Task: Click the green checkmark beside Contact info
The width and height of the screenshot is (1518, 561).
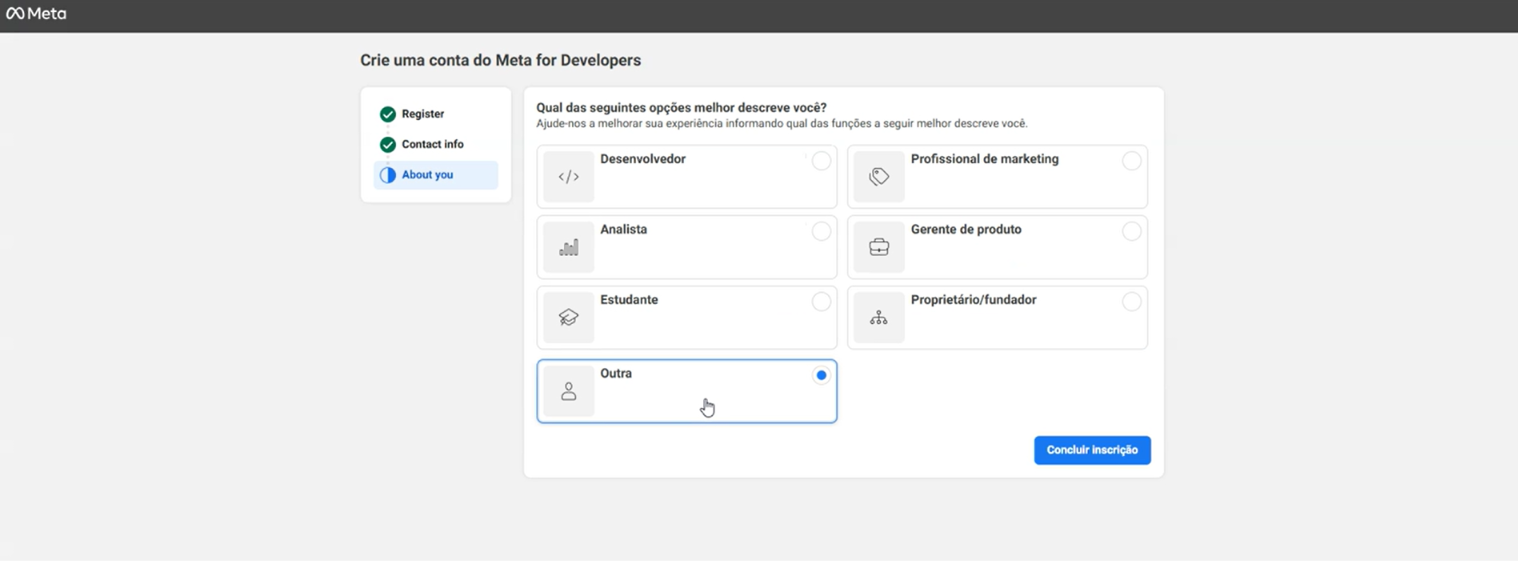Action: click(x=388, y=144)
